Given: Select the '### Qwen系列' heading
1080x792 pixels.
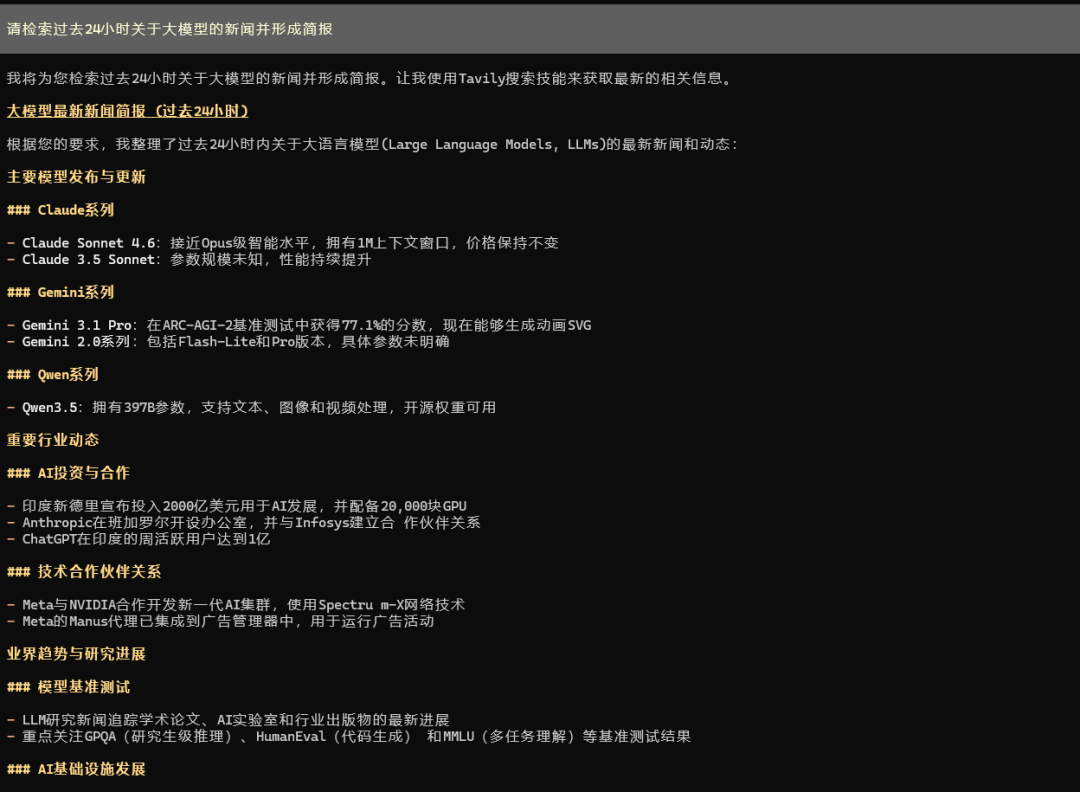Looking at the screenshot, I should (52, 375).
